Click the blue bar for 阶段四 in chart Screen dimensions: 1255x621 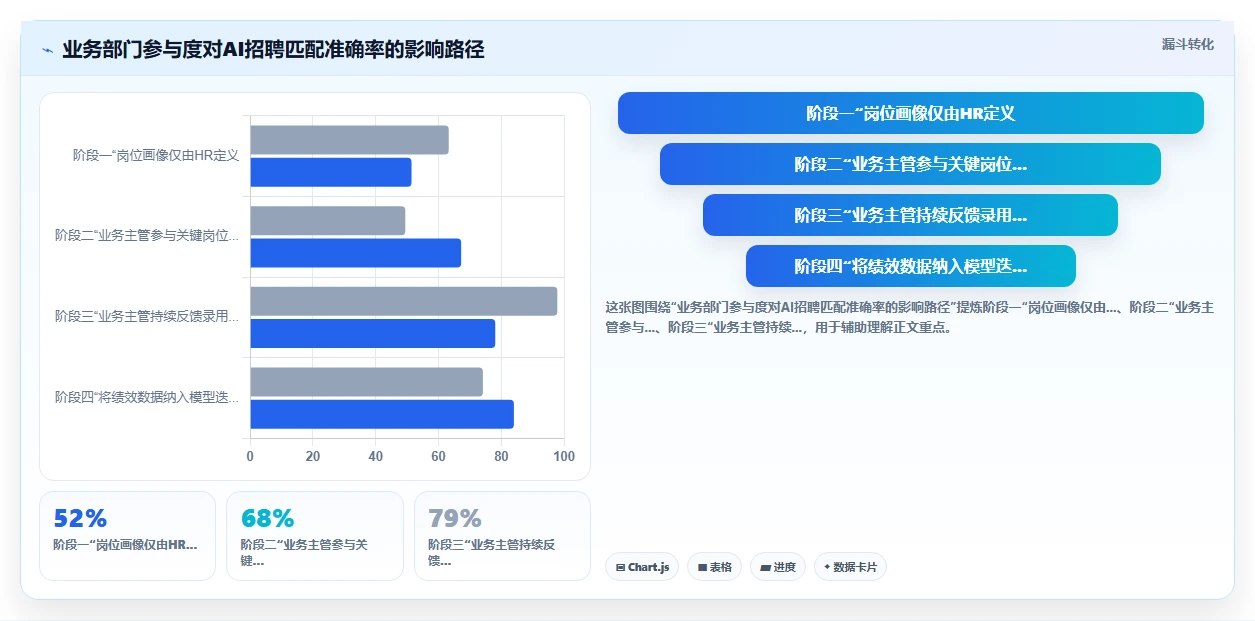[382, 414]
